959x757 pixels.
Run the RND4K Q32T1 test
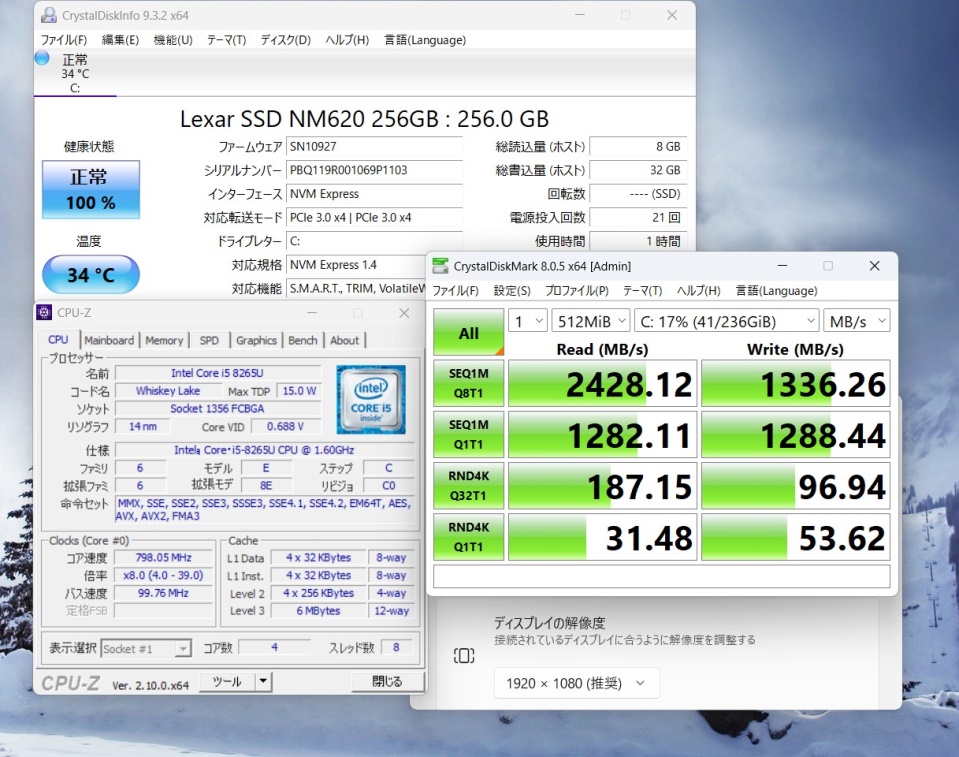[468, 486]
